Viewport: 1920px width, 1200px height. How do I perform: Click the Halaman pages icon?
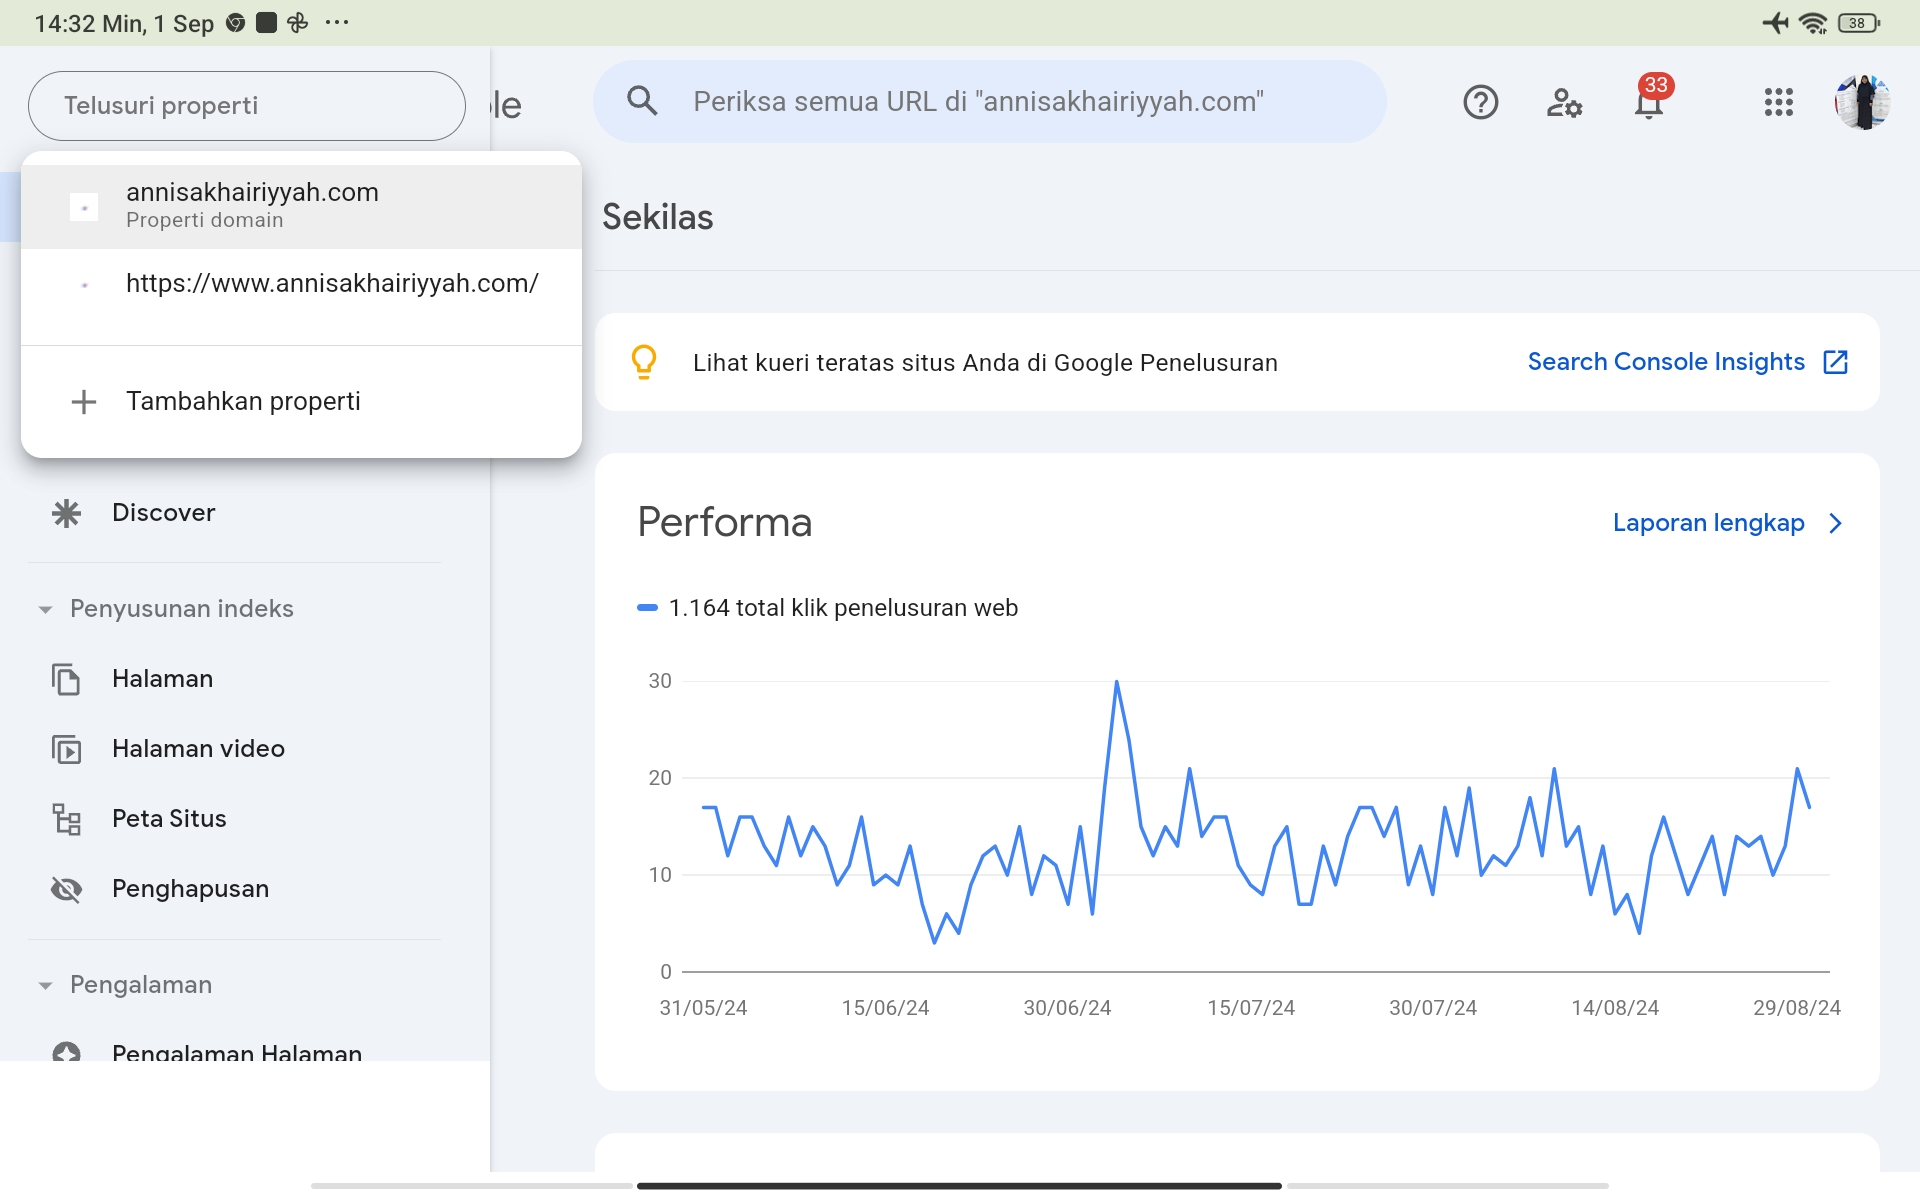[x=66, y=679]
